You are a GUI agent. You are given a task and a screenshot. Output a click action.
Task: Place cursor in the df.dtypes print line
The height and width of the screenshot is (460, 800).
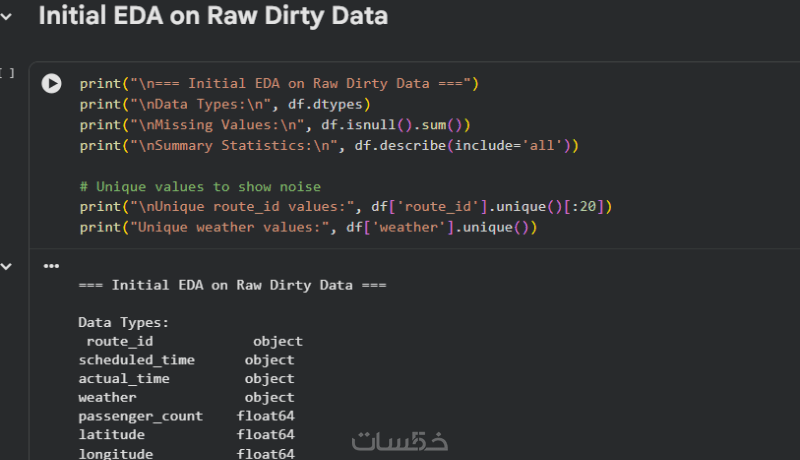[x=225, y=105]
